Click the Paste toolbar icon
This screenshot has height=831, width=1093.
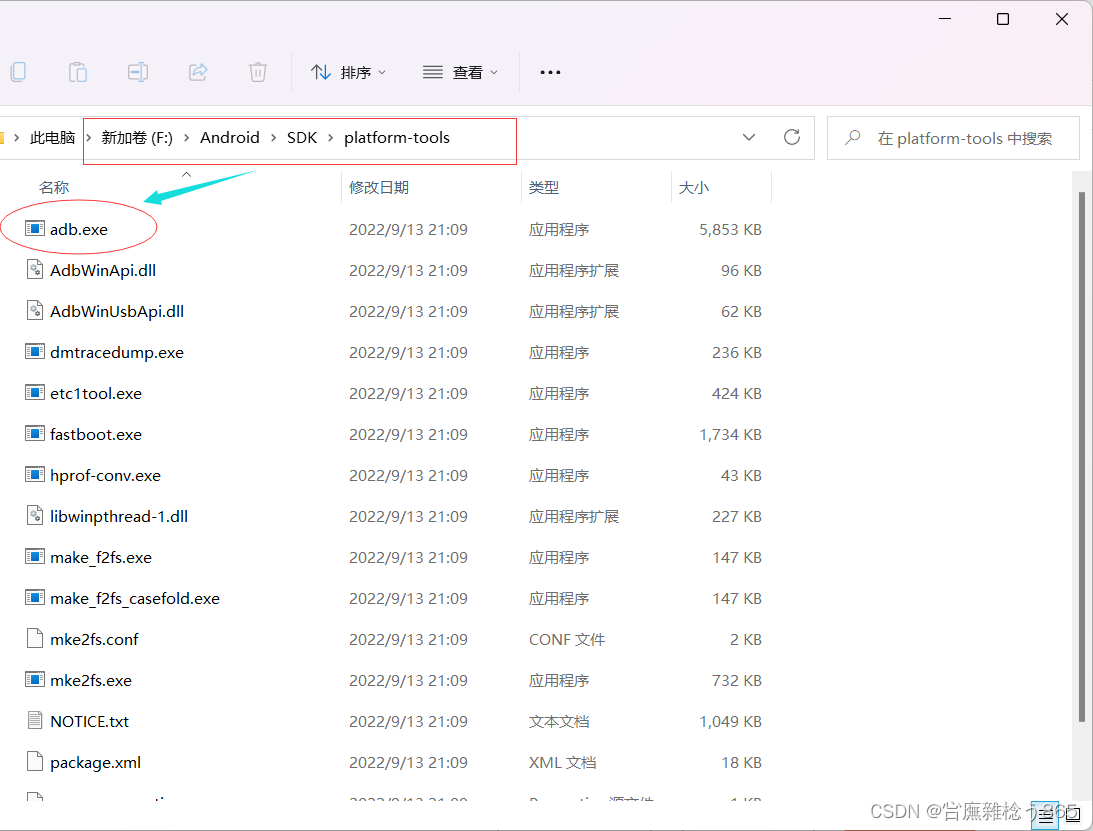click(77, 72)
